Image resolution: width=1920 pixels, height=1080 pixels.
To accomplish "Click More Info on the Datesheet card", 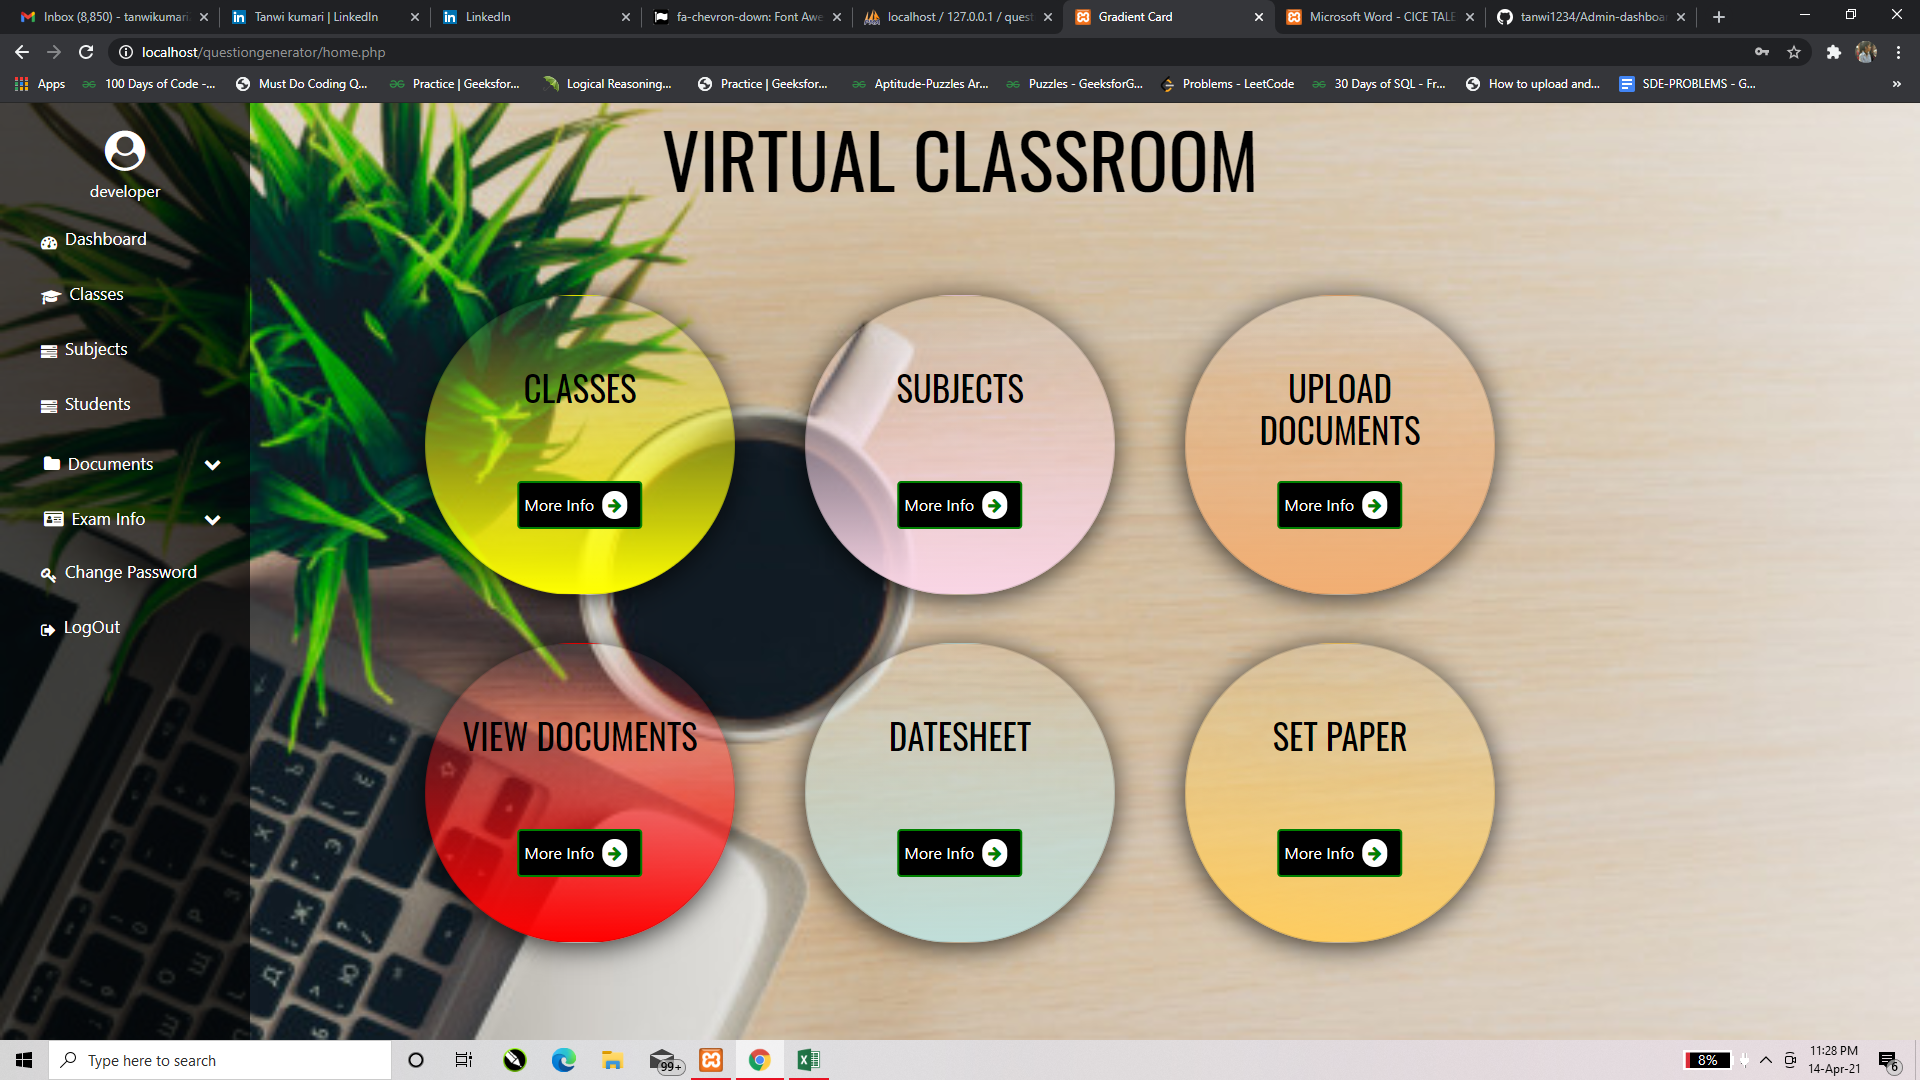I will click(x=959, y=853).
